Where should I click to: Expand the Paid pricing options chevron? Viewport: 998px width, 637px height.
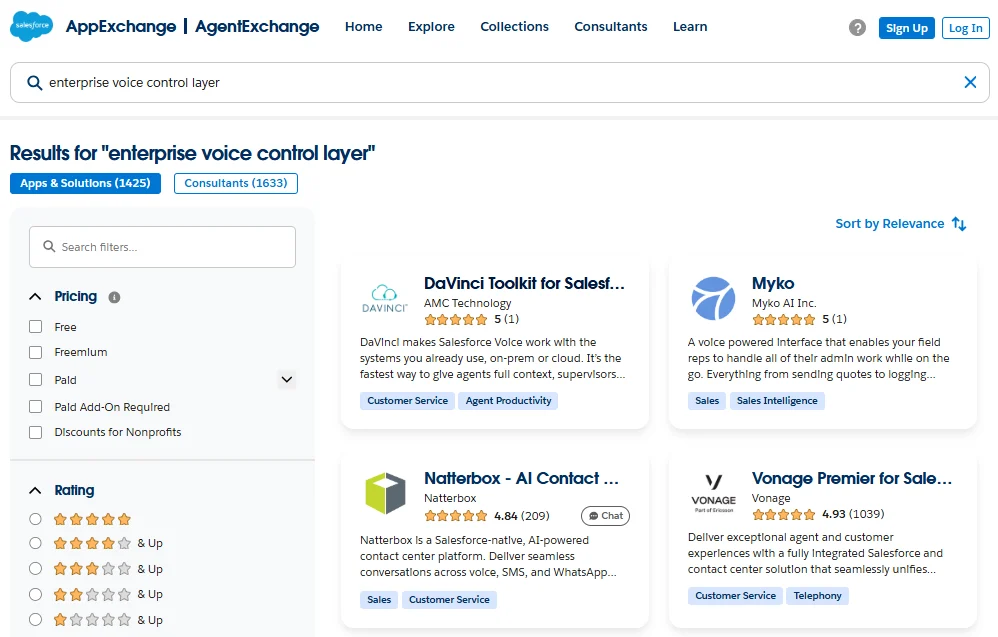point(287,380)
